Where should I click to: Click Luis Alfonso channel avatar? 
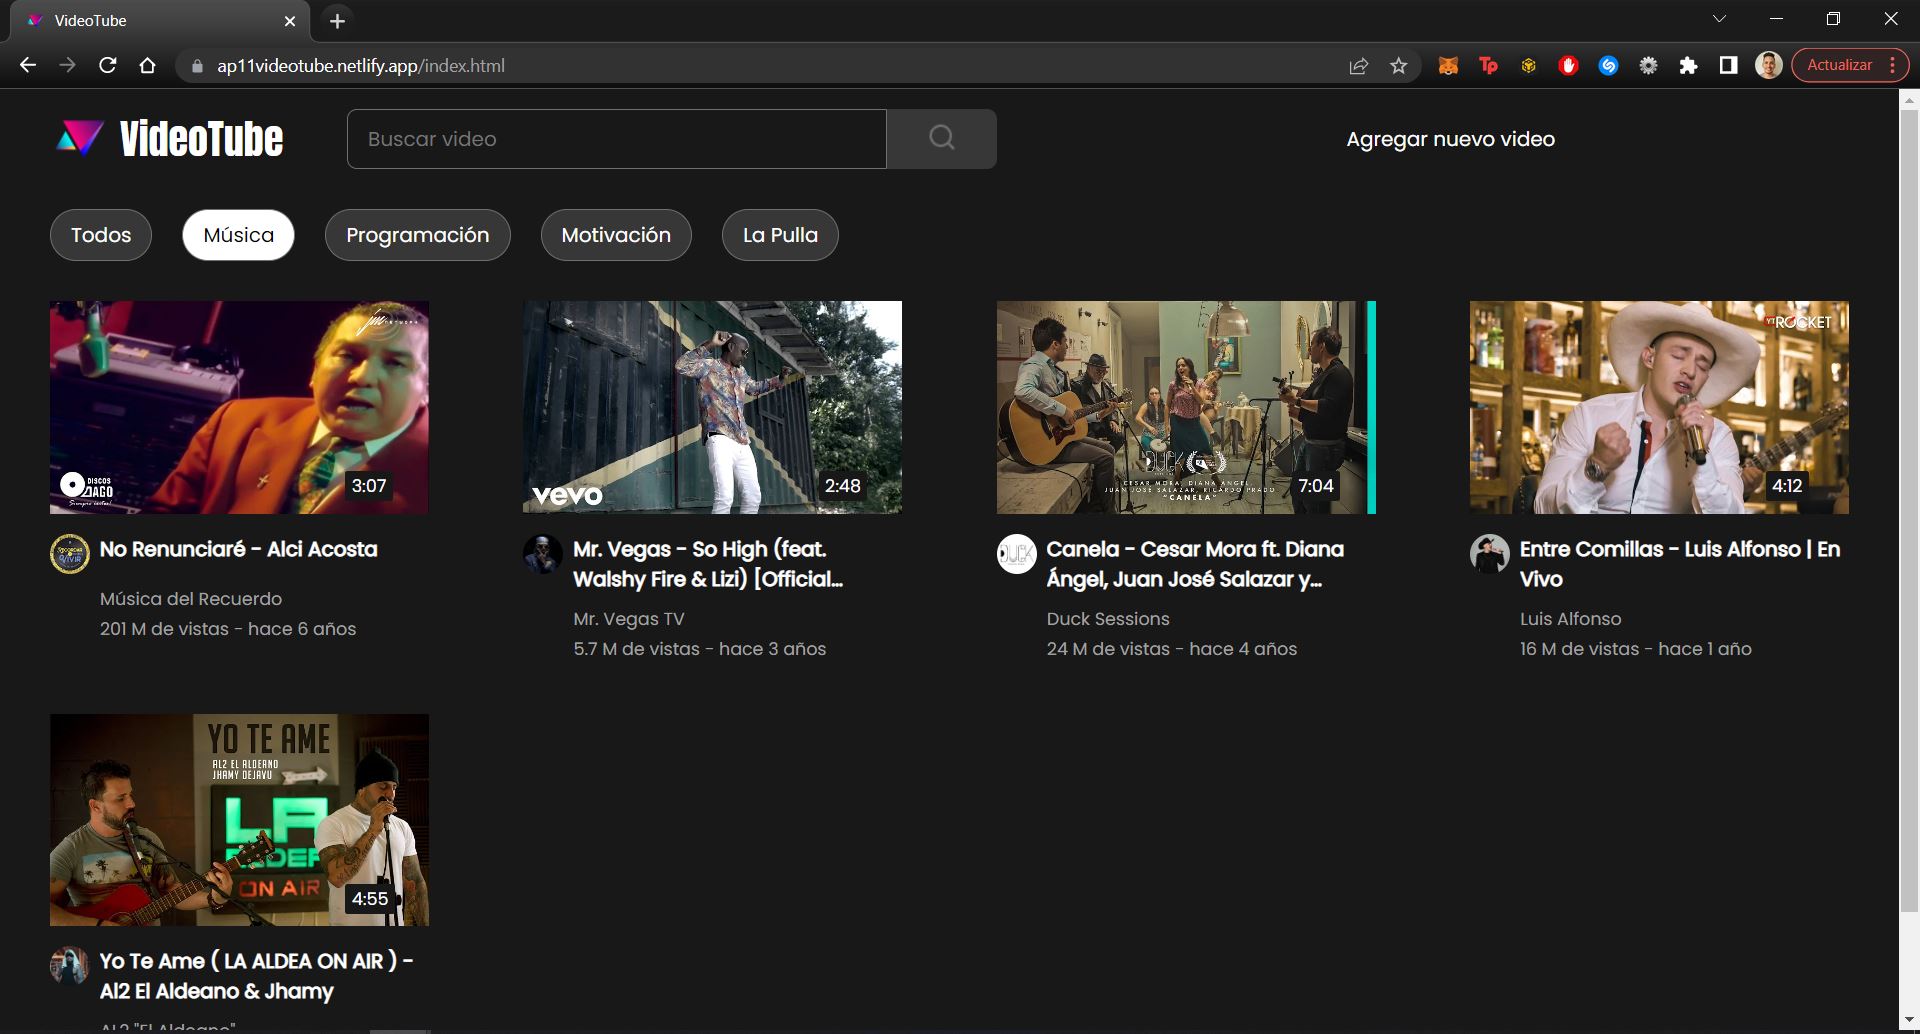click(x=1490, y=554)
